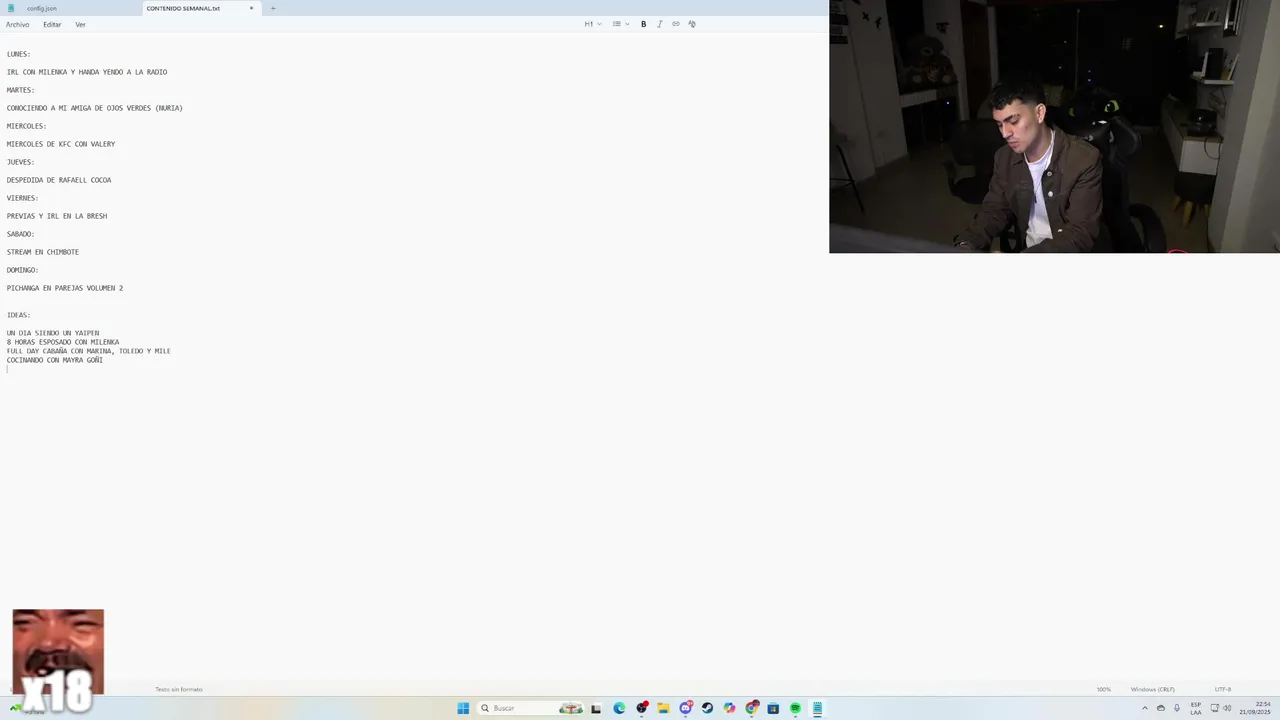Viewport: 1280px width, 720px height.
Task: Click the Buscar taskbar search box
Action: click(530, 708)
